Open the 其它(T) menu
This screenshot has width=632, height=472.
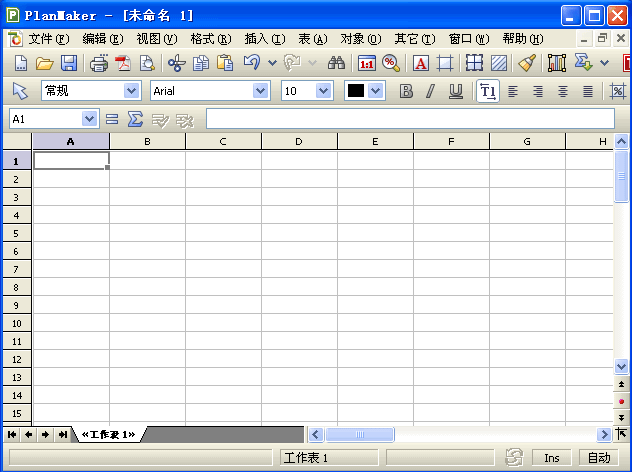[x=415, y=39]
